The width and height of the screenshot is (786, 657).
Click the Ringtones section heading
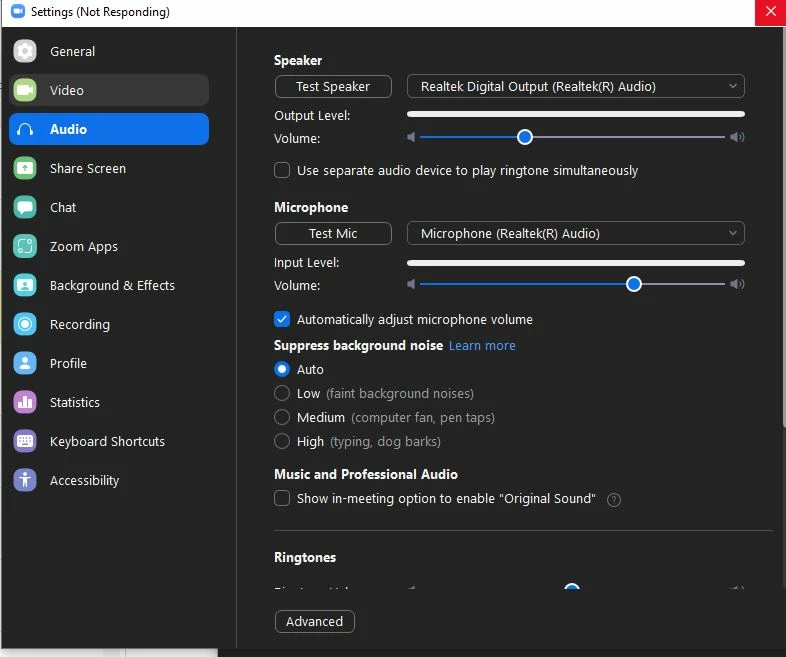[305, 557]
